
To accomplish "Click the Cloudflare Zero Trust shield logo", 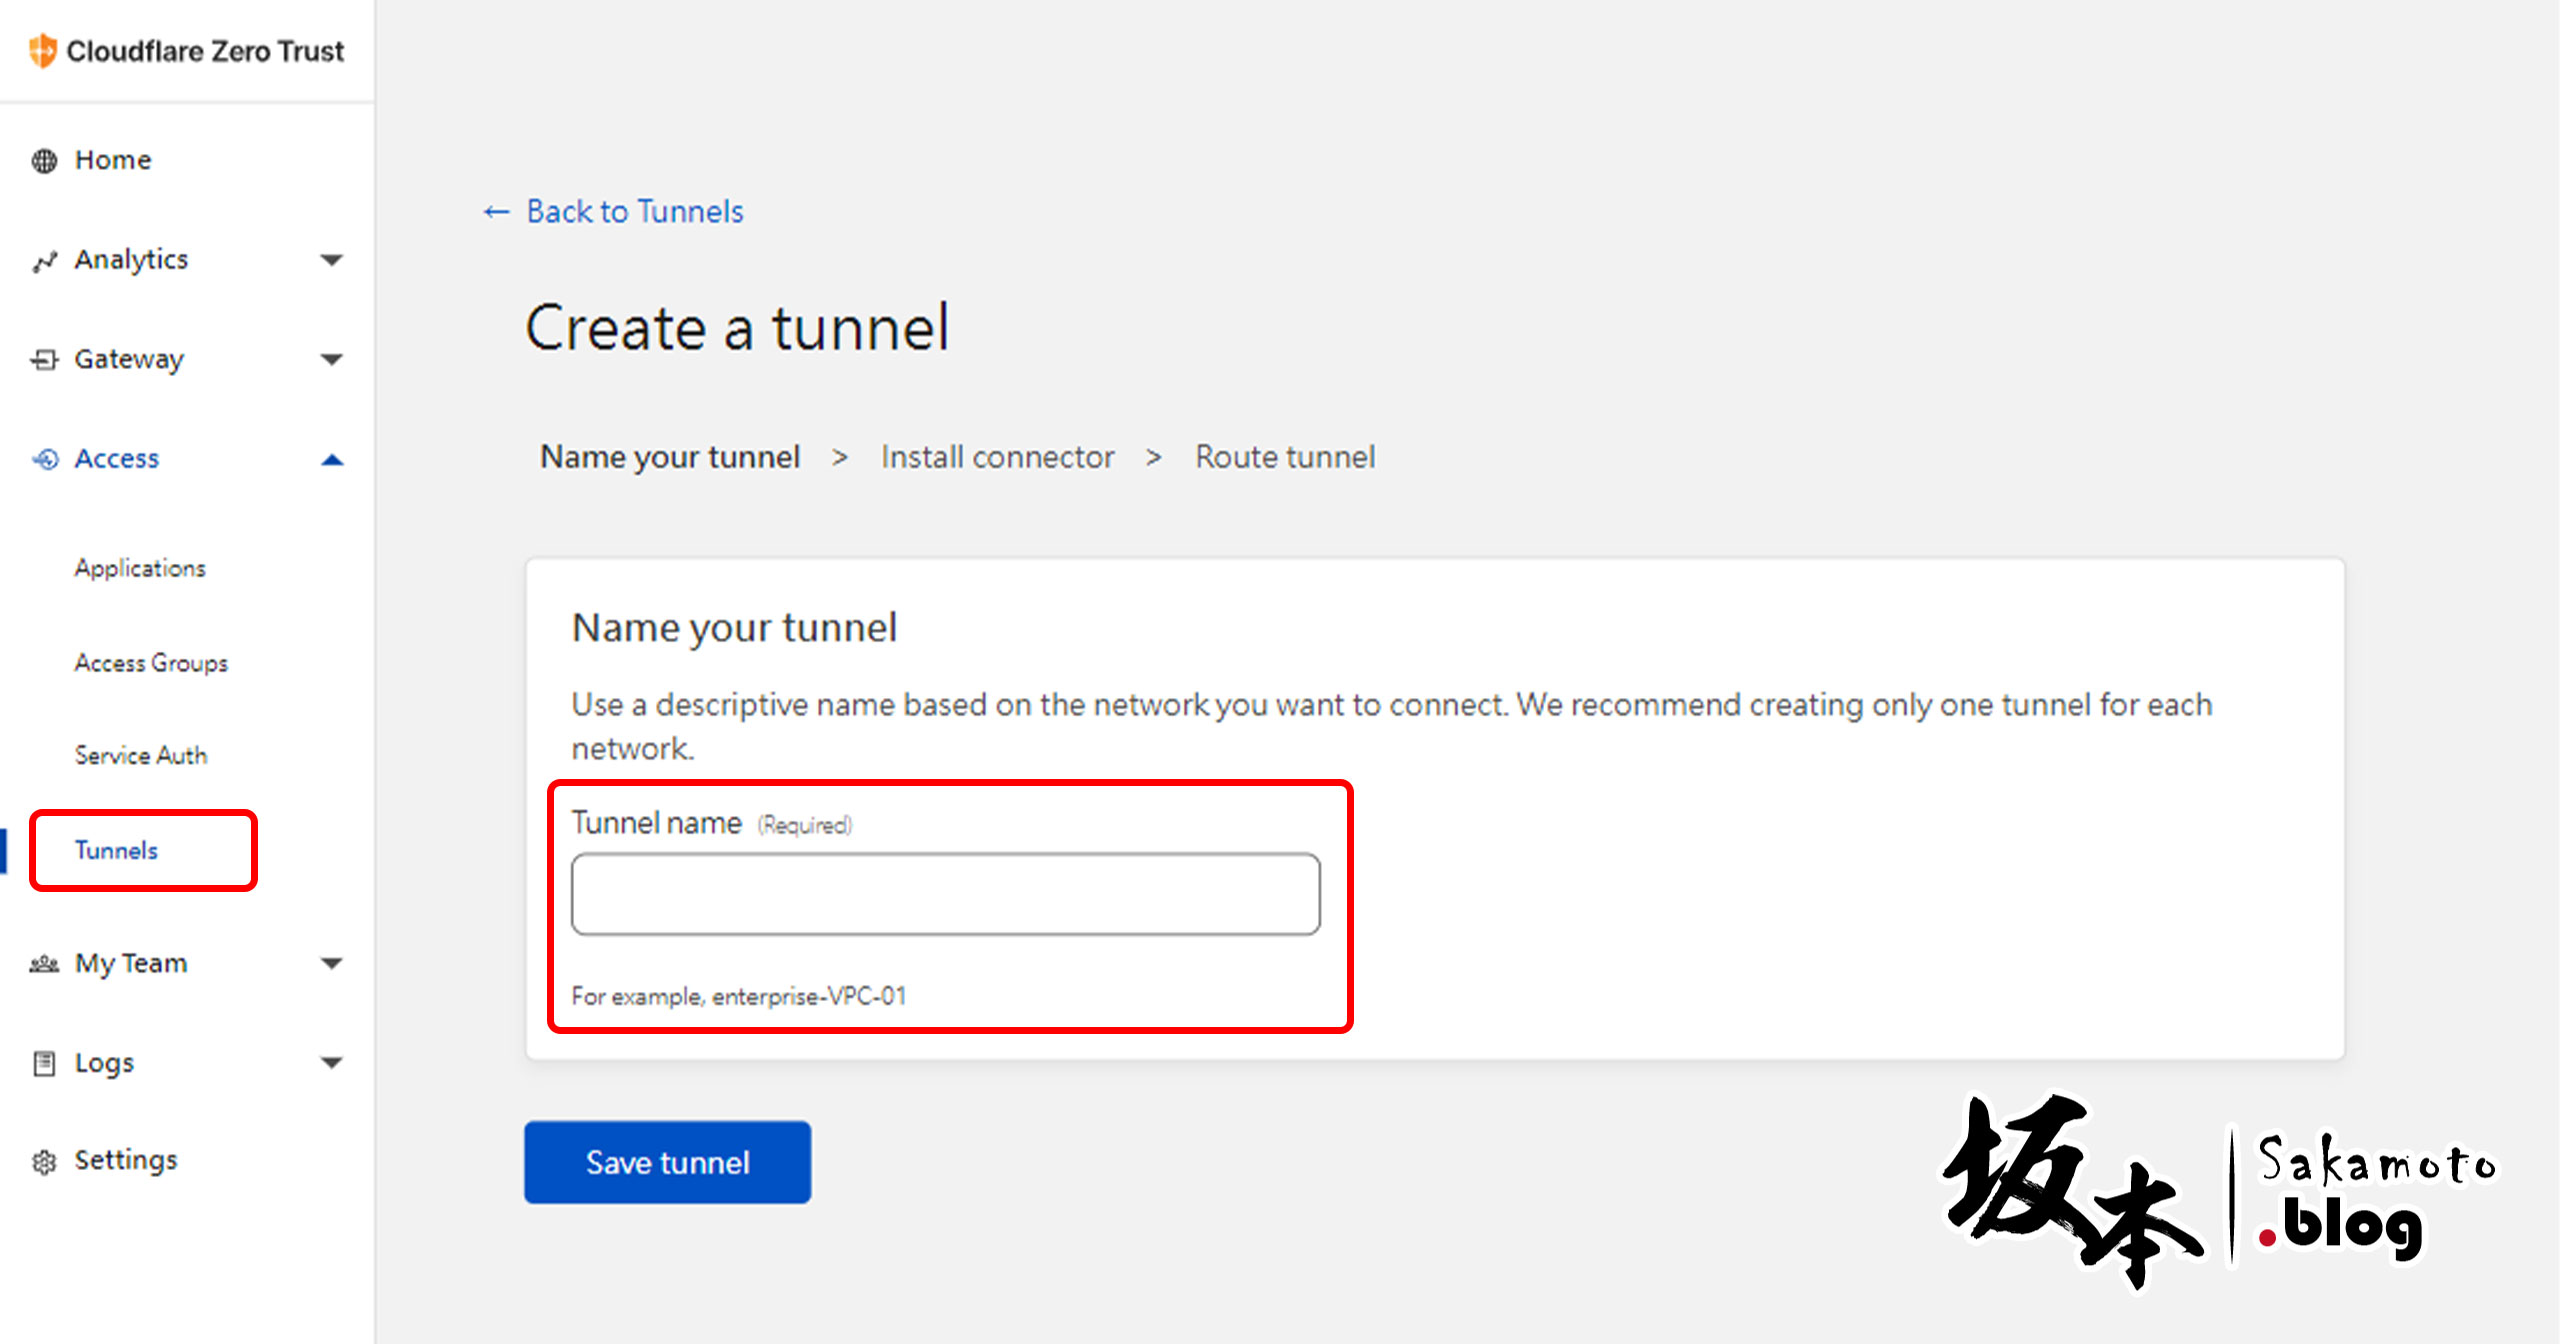I will tap(42, 51).
